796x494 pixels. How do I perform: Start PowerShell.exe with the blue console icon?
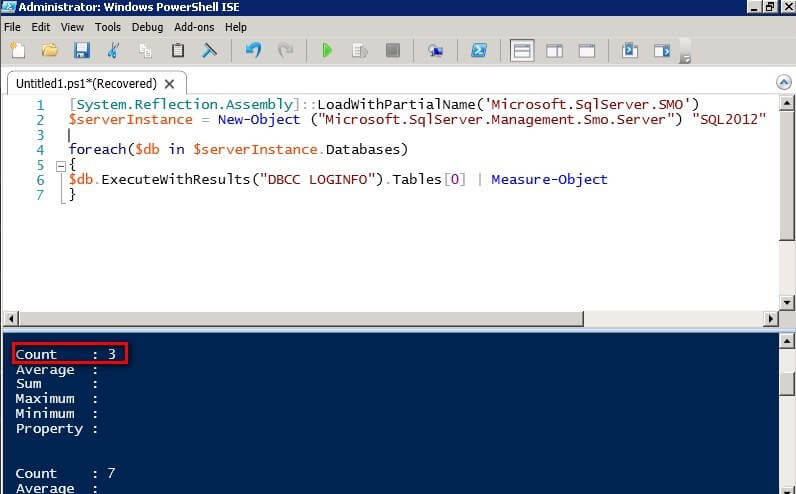coord(479,50)
